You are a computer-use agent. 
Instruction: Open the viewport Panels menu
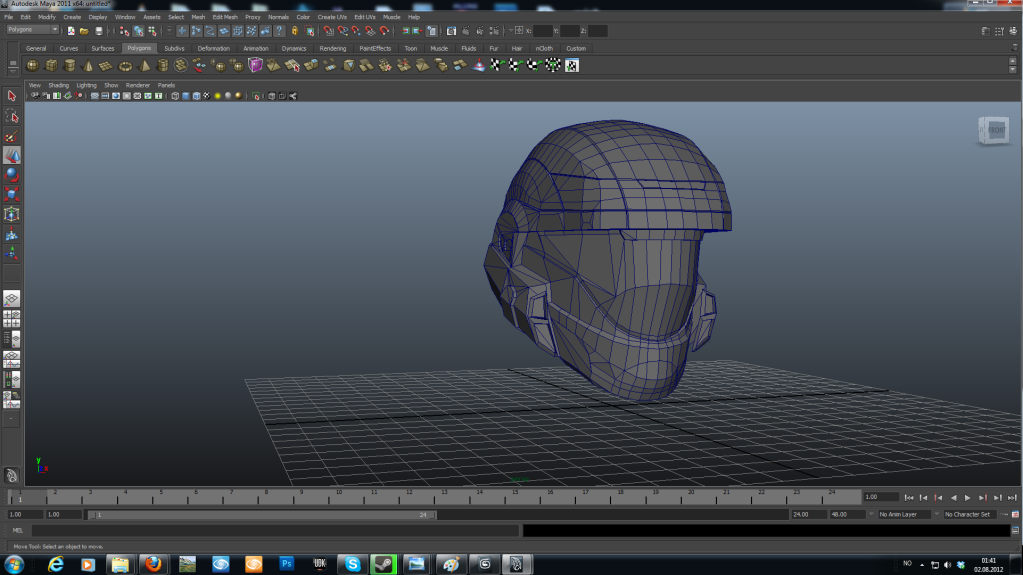click(x=166, y=85)
